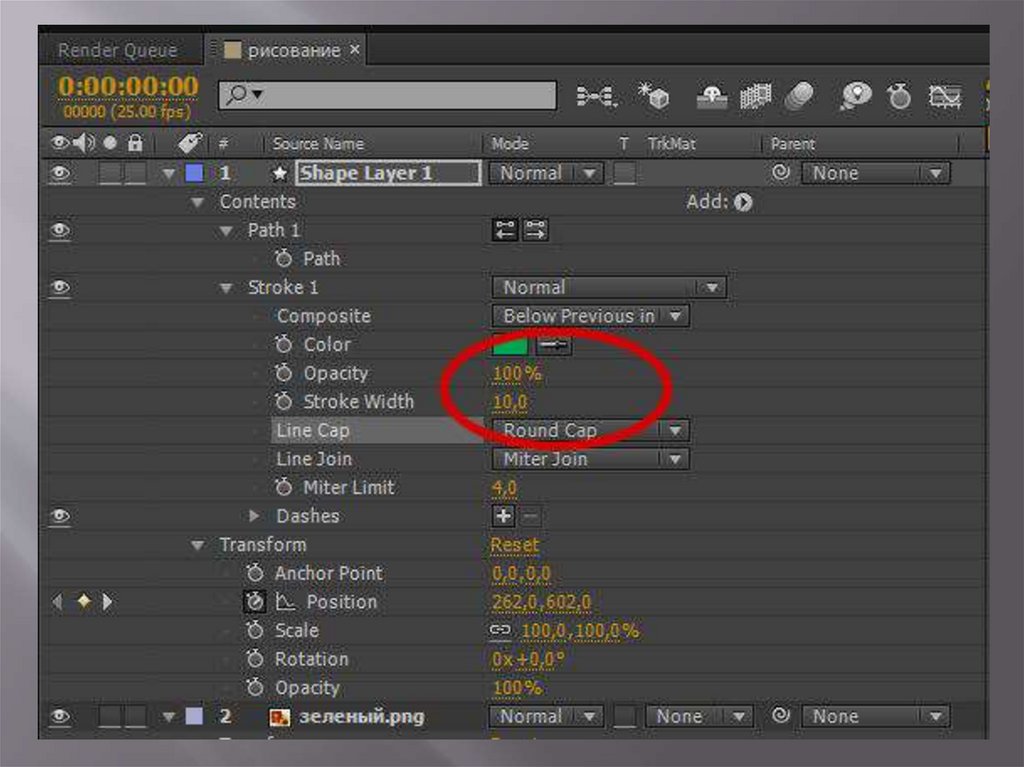Click the Anchor Point stopwatch
The image size is (1024, 767).
[255, 572]
